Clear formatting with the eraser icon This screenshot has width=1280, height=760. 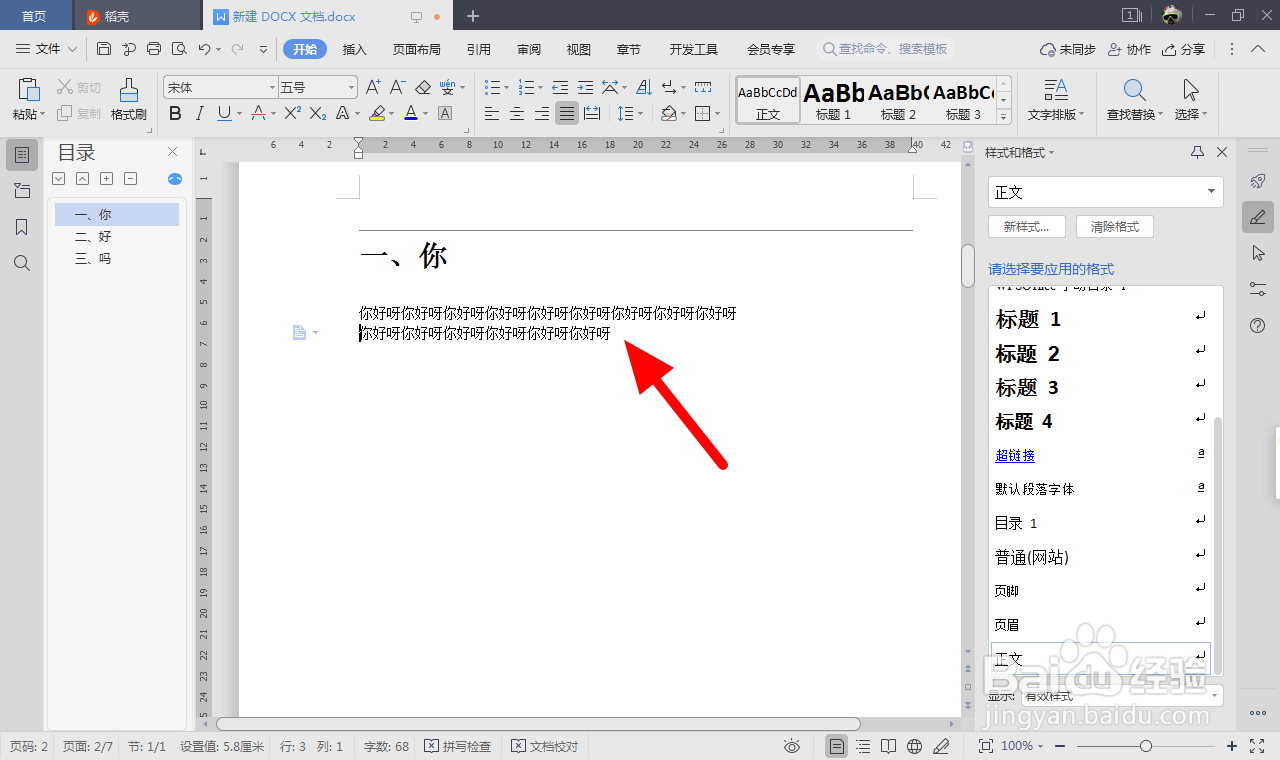[x=422, y=88]
